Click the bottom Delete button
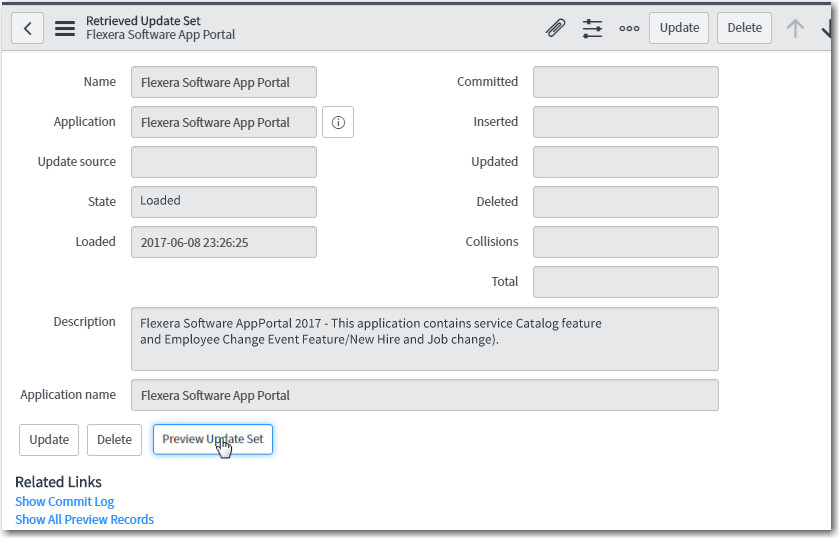 [x=114, y=440]
